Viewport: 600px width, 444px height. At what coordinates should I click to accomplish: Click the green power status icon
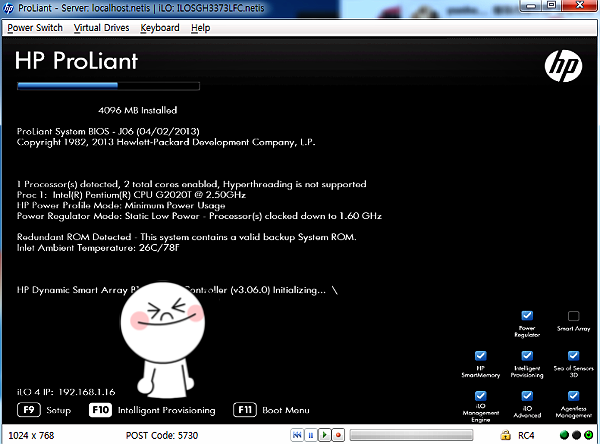click(x=589, y=435)
